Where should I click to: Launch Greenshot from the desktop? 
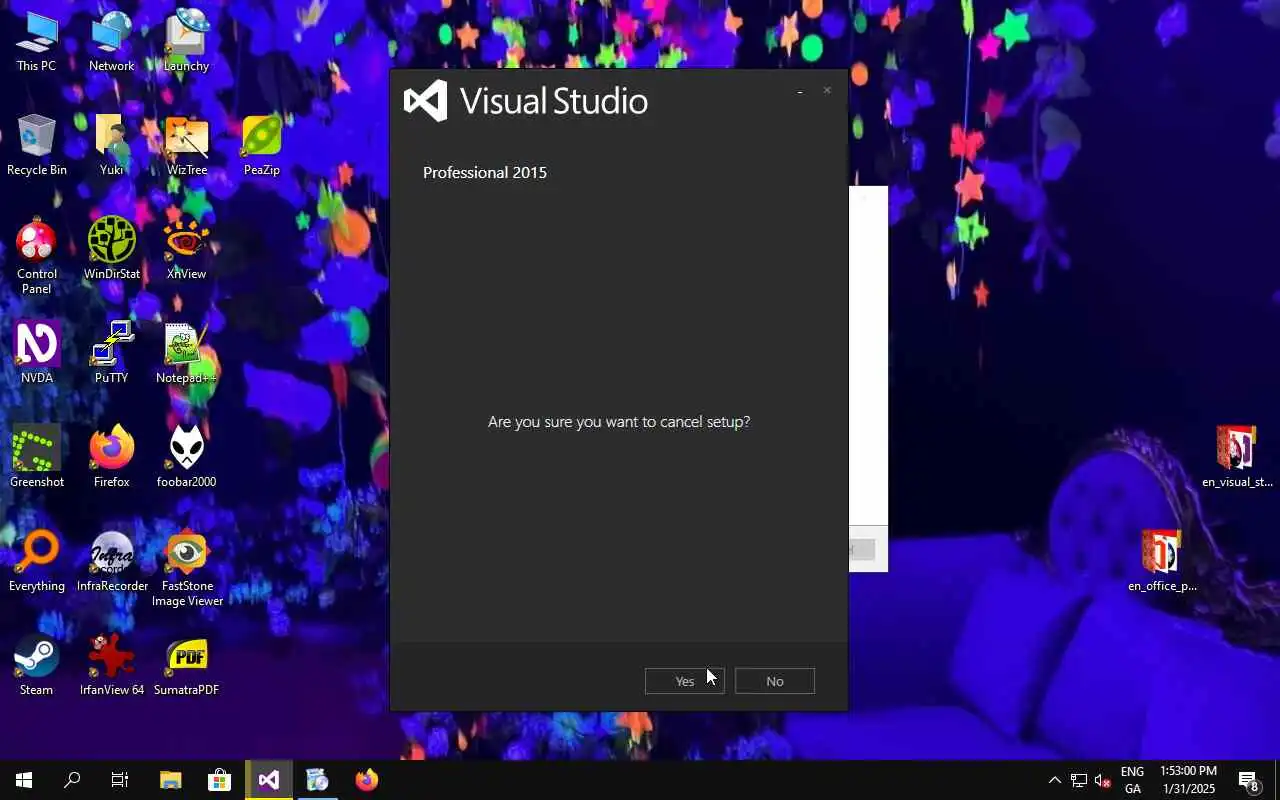pyautogui.click(x=37, y=458)
